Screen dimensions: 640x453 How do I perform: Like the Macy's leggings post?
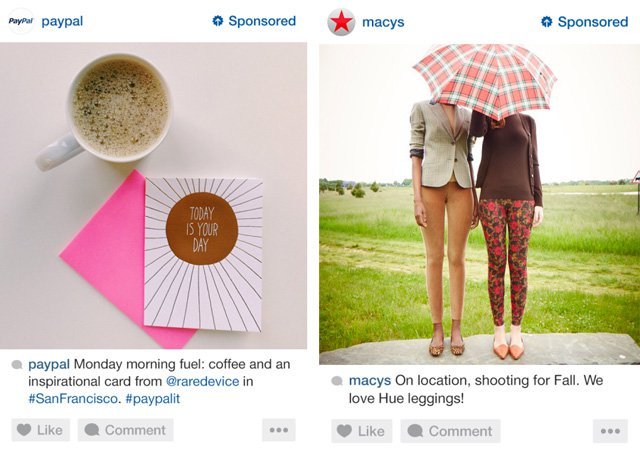(362, 431)
